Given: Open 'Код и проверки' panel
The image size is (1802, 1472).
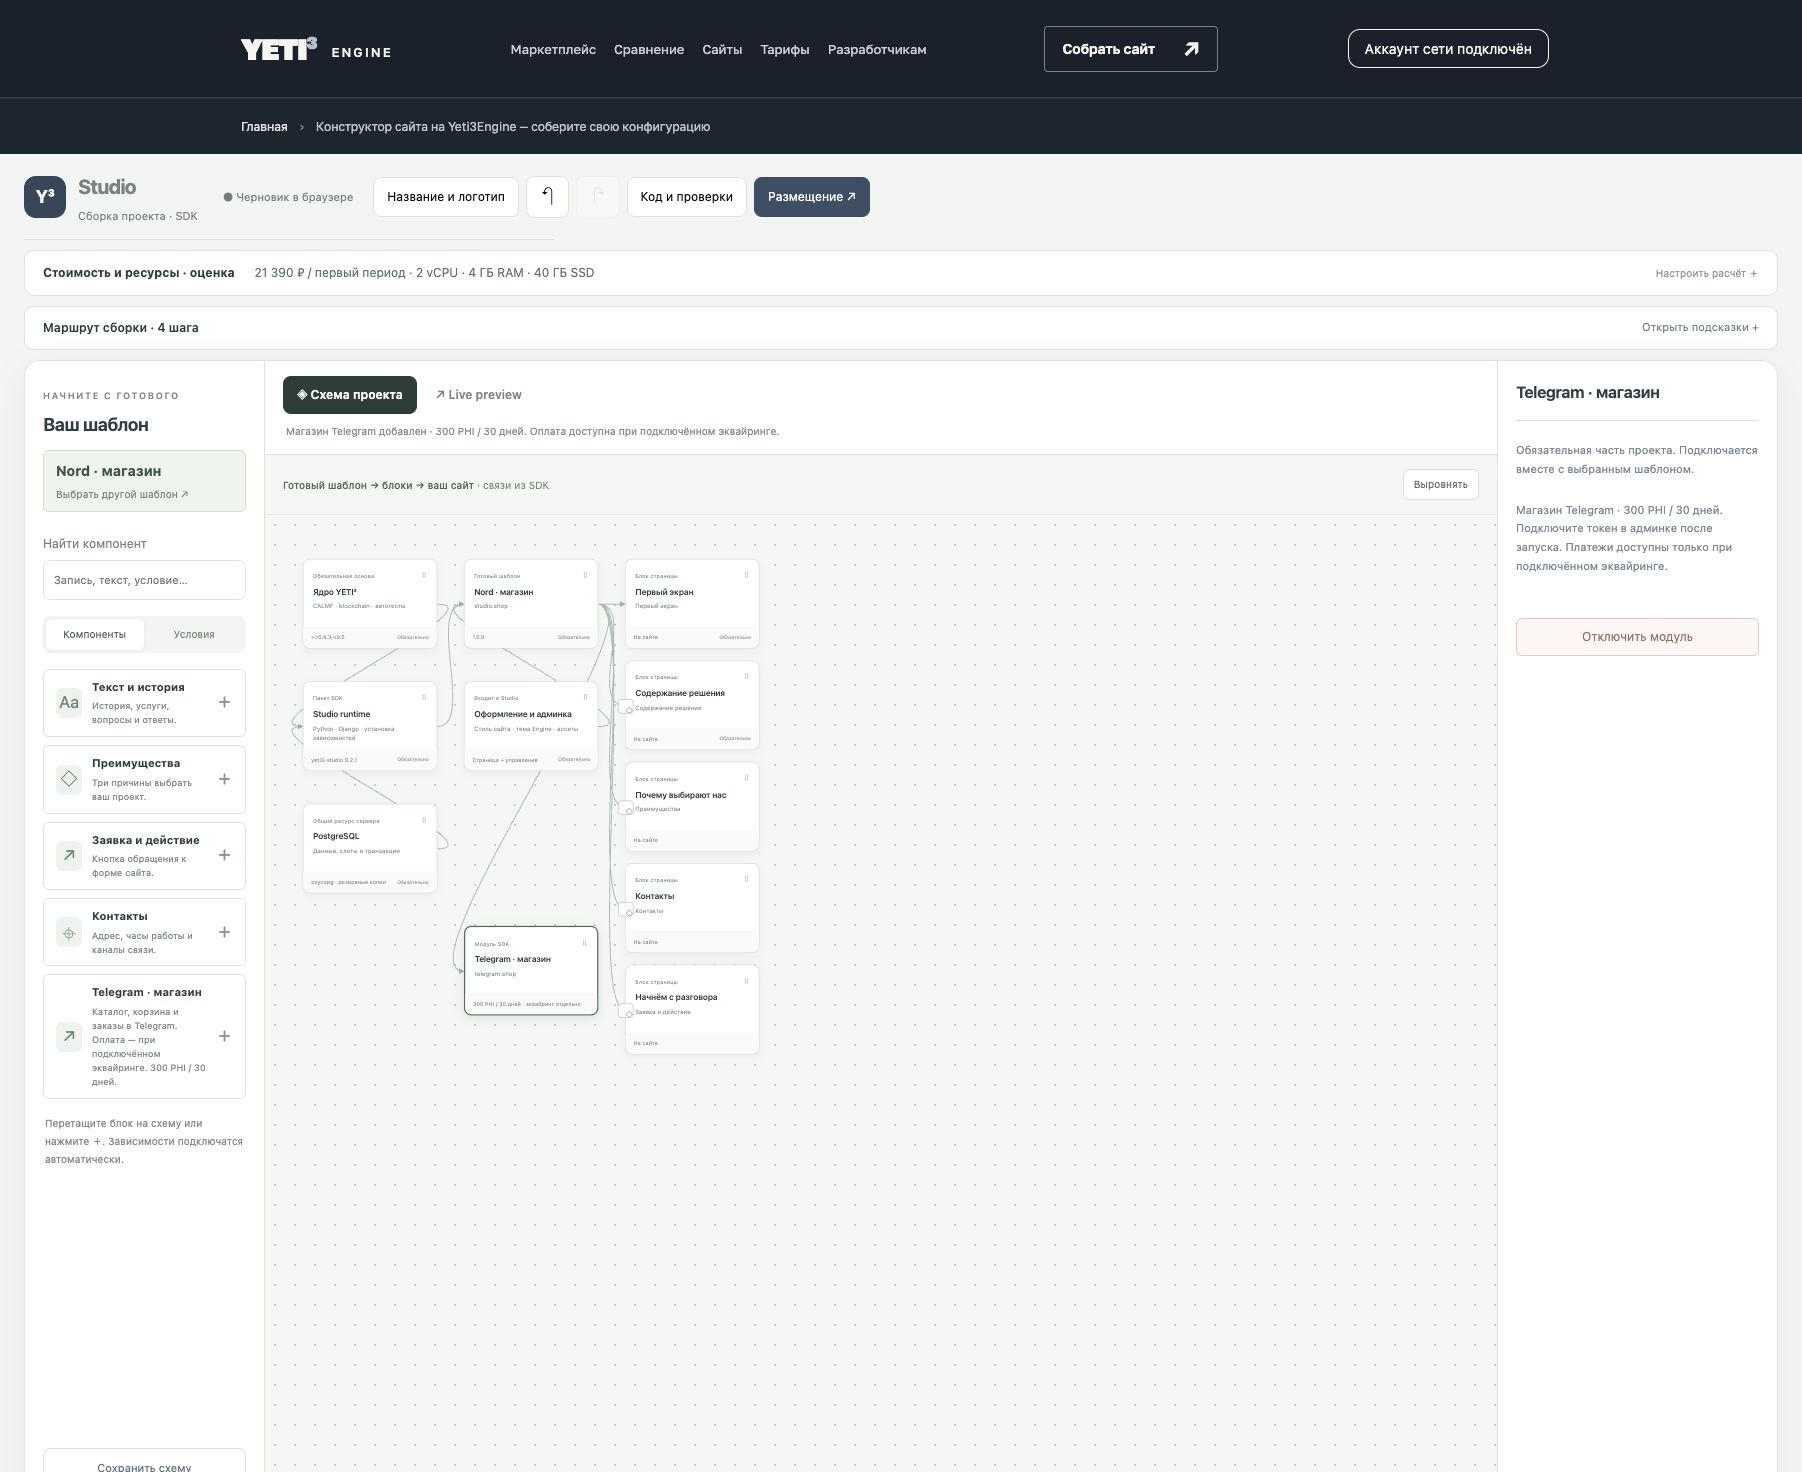Looking at the screenshot, I should pyautogui.click(x=687, y=197).
